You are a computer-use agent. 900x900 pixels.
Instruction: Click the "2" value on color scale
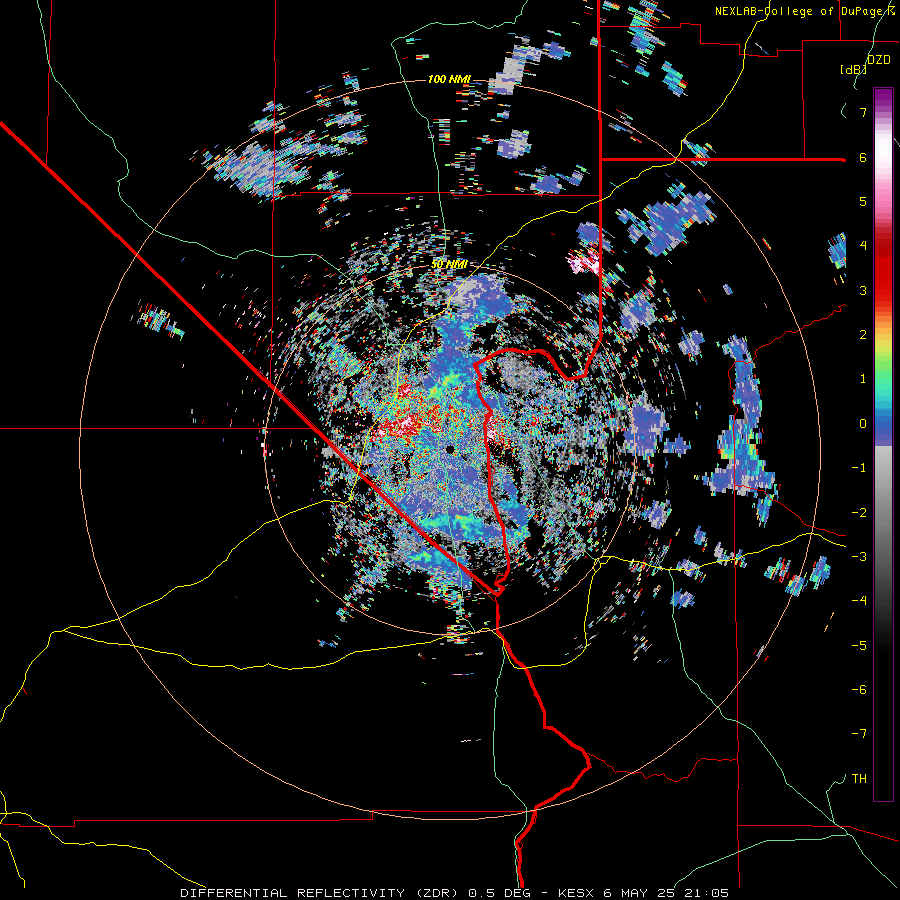[863, 335]
